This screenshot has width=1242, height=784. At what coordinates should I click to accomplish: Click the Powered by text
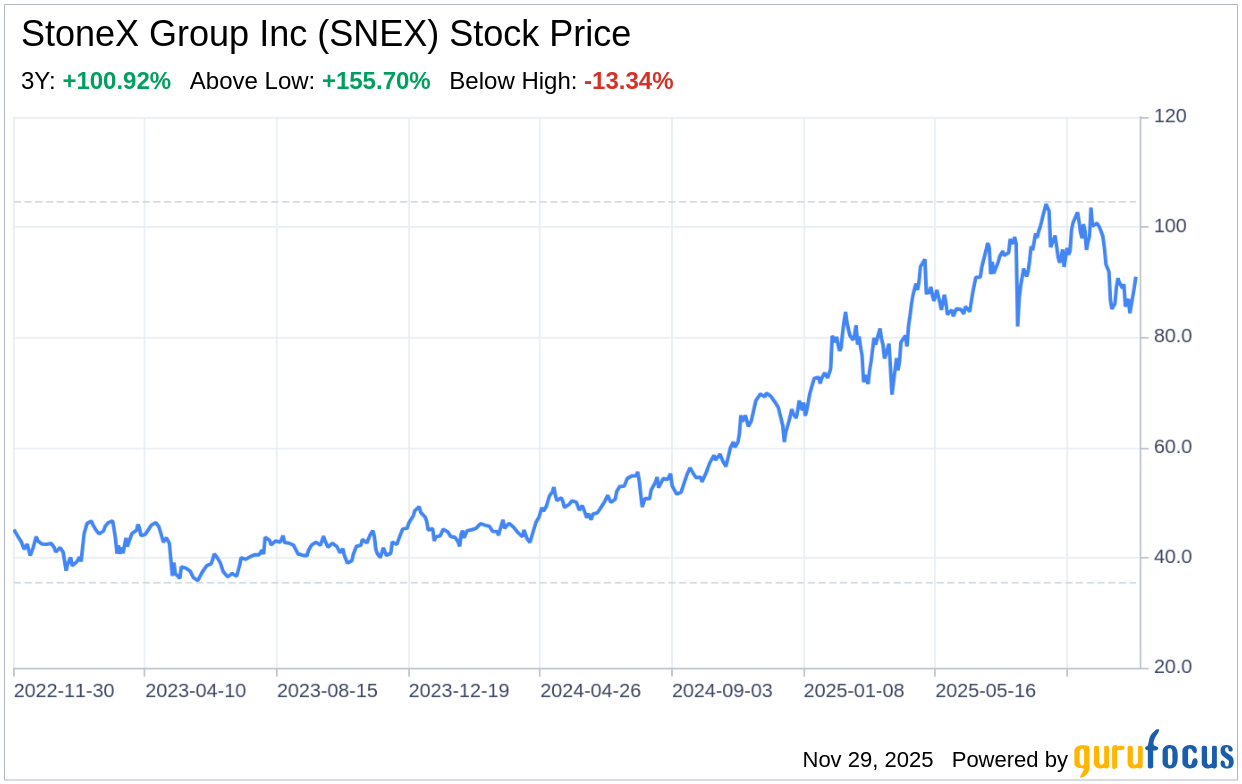pos(1009,760)
